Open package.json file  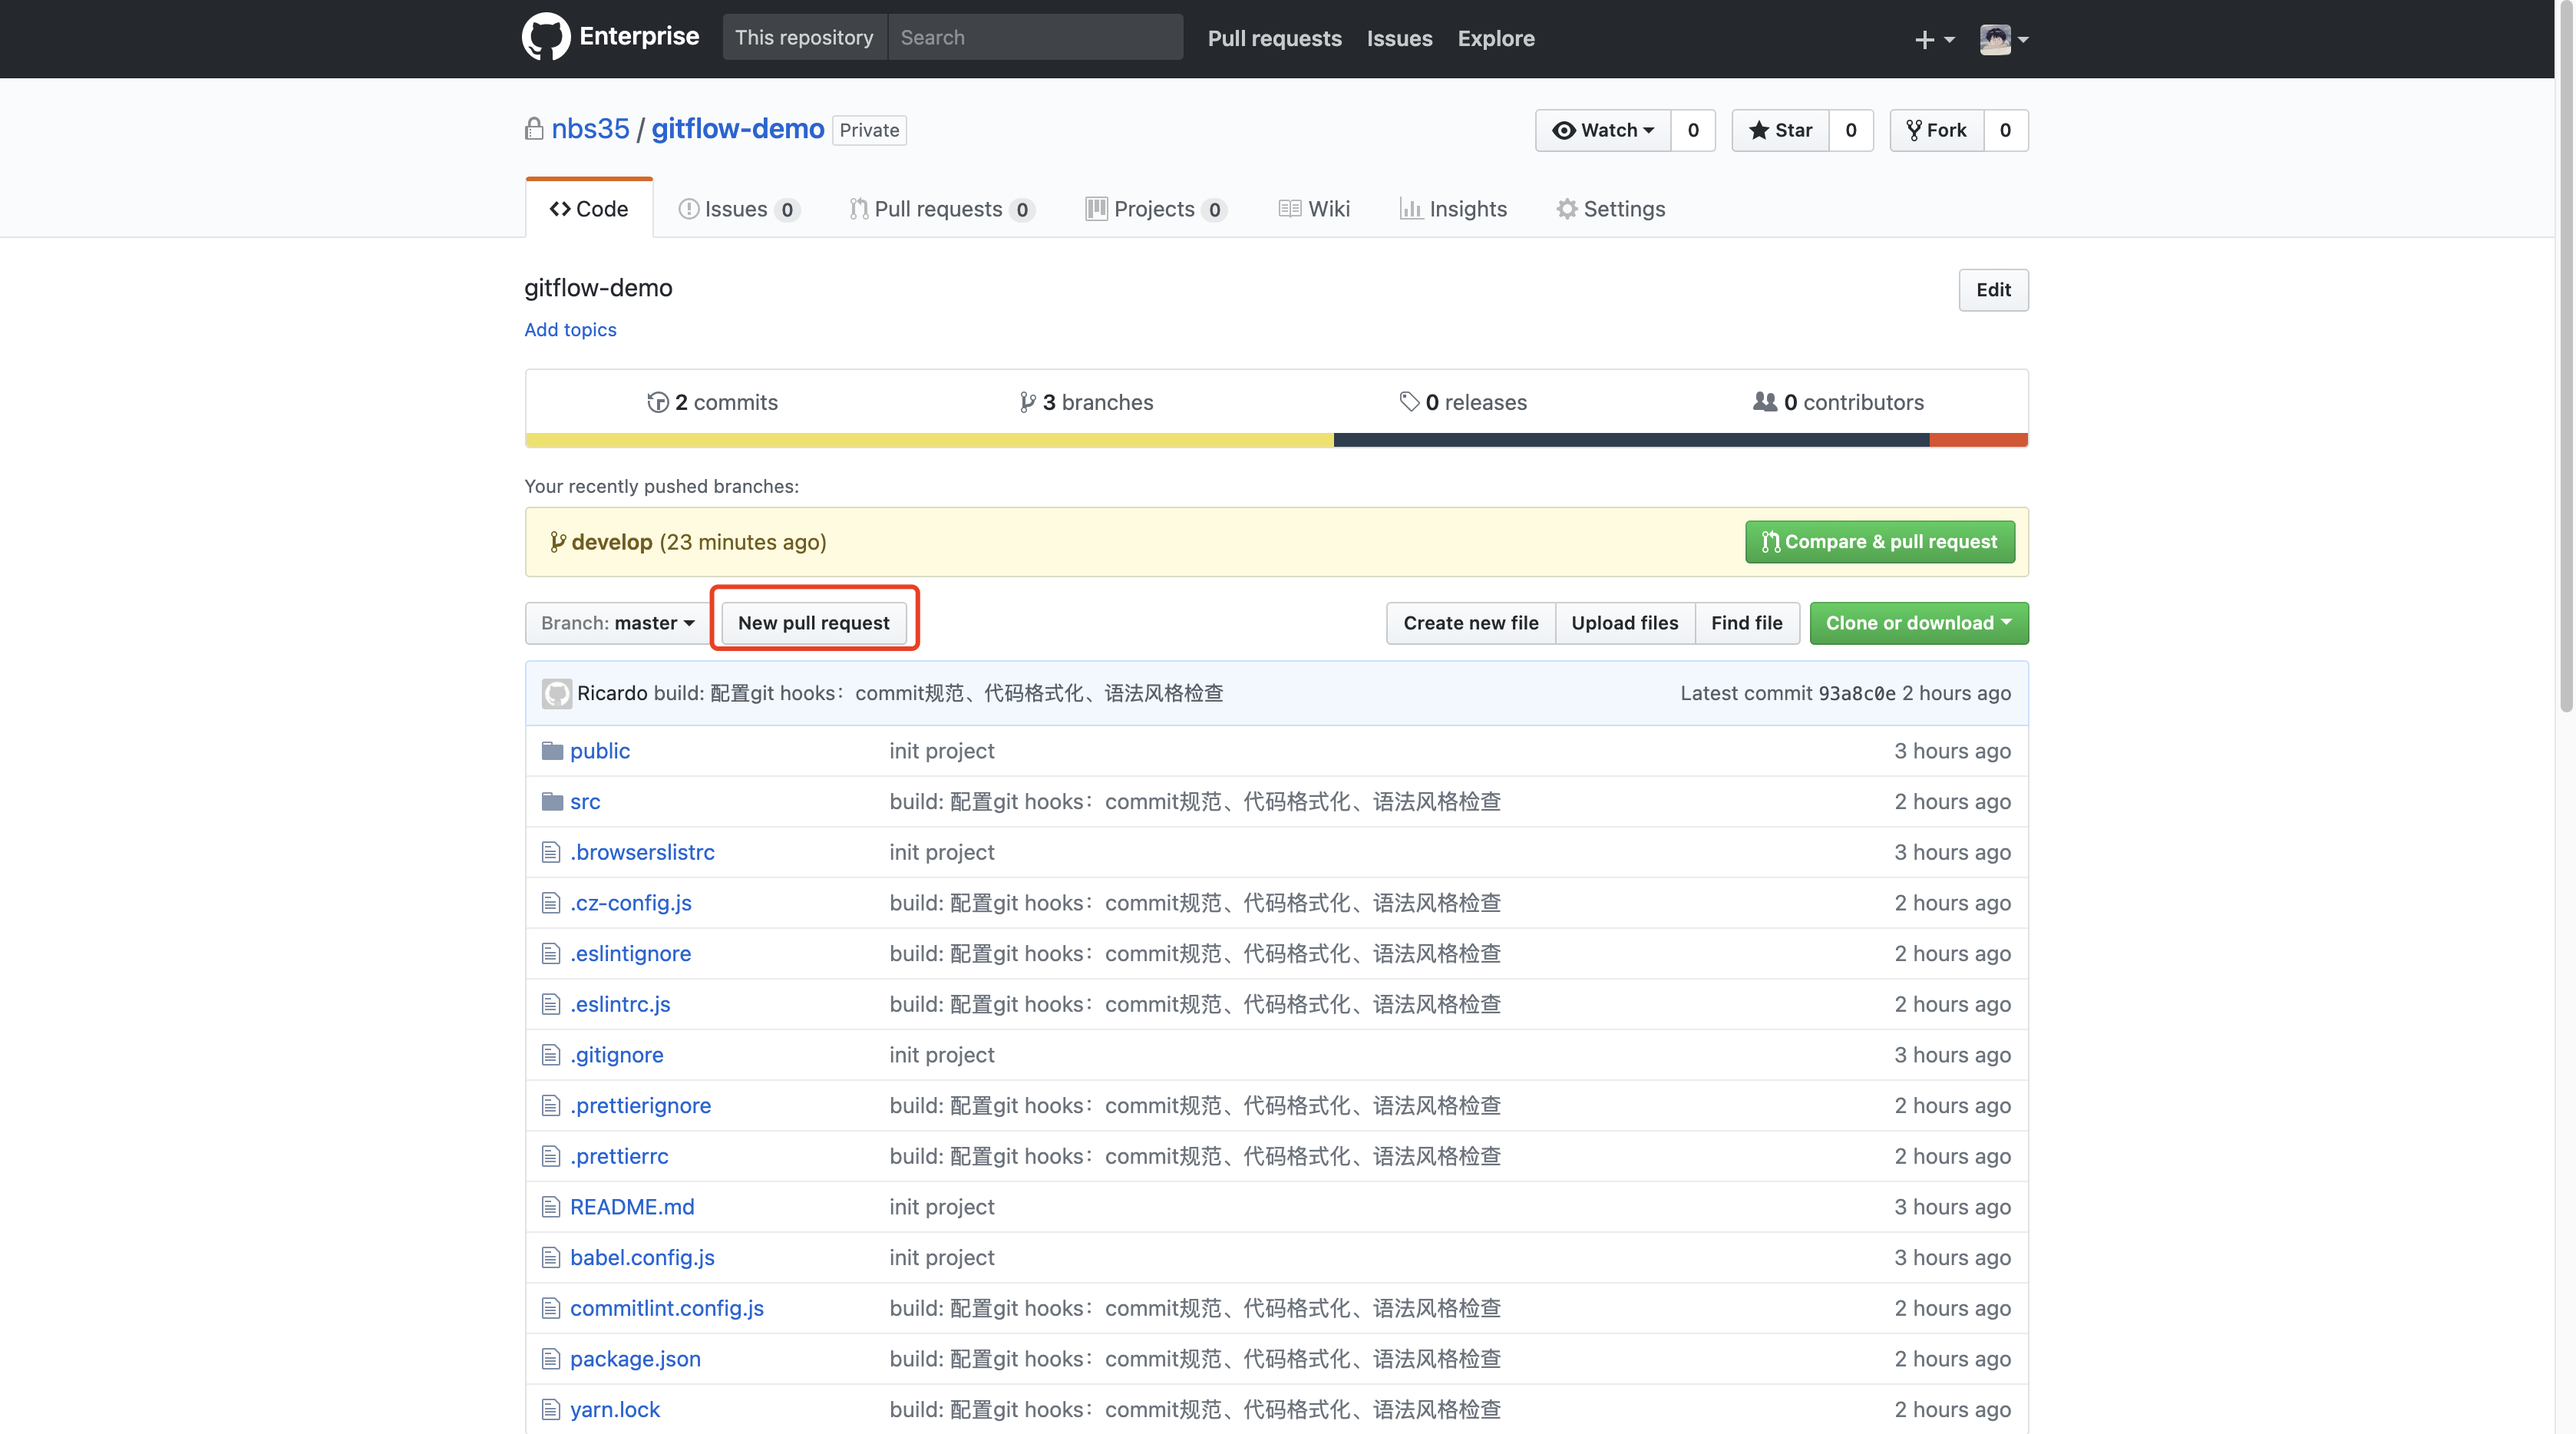click(635, 1359)
